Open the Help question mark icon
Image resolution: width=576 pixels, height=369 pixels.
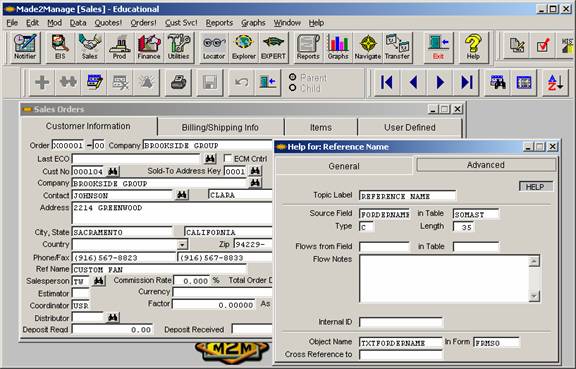pyautogui.click(x=473, y=47)
